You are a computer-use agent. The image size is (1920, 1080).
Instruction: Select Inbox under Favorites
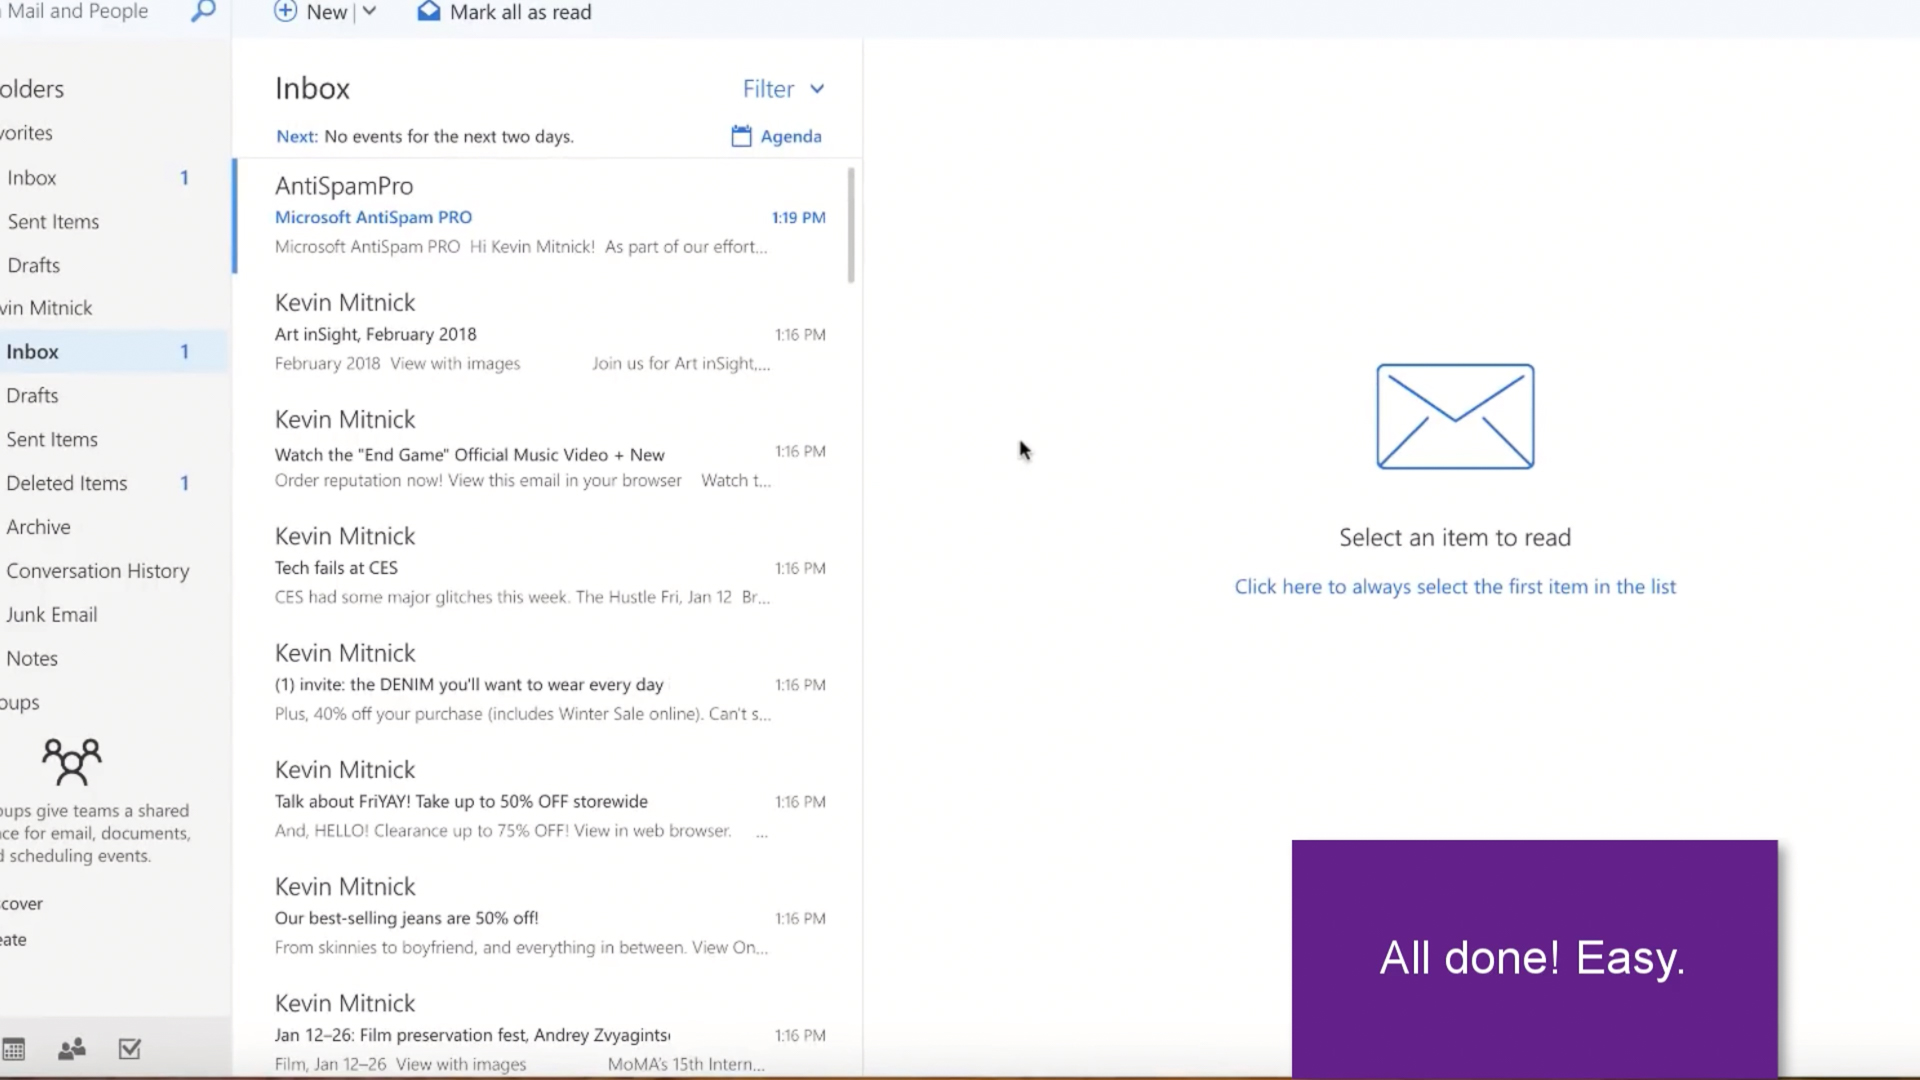(x=32, y=178)
